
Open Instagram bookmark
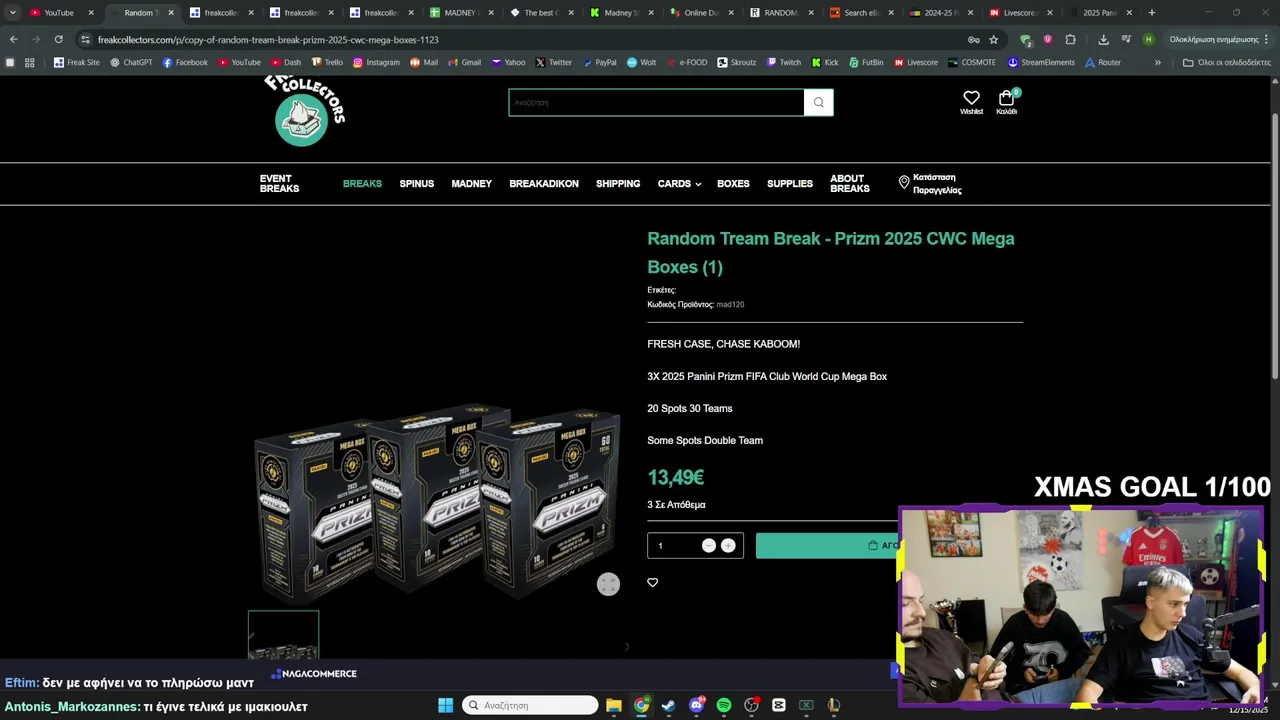point(376,62)
